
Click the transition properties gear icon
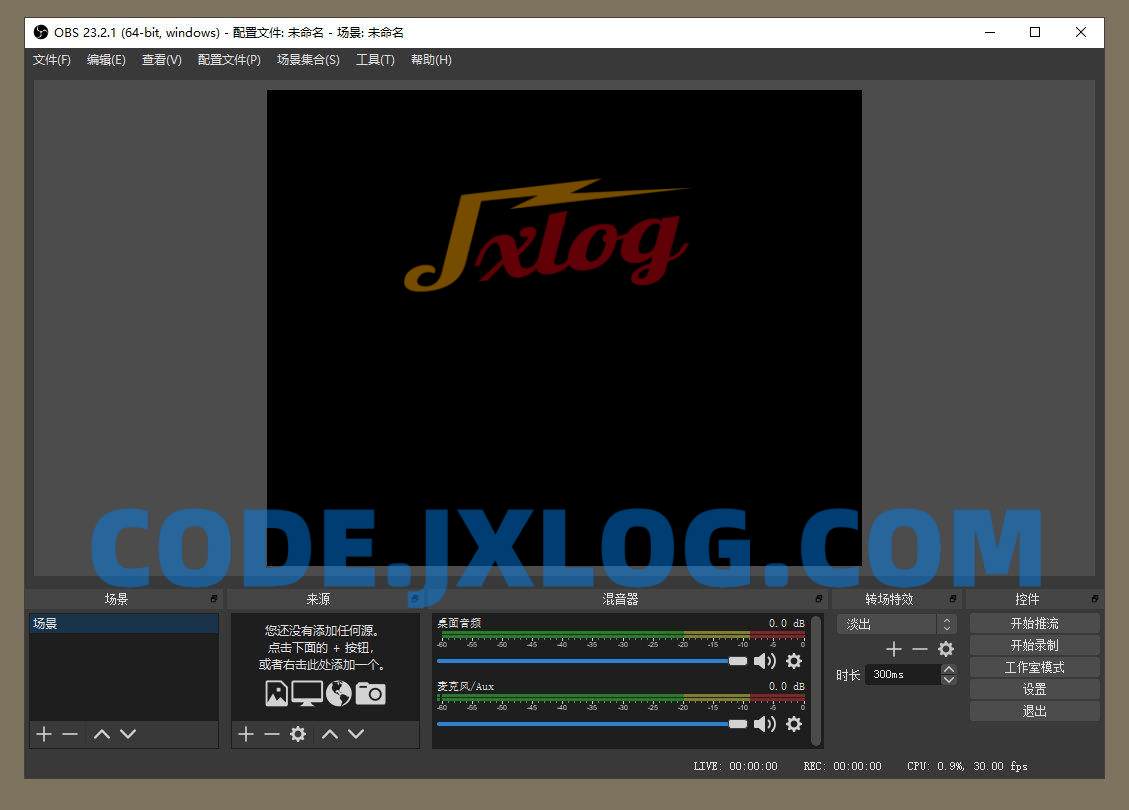945,648
